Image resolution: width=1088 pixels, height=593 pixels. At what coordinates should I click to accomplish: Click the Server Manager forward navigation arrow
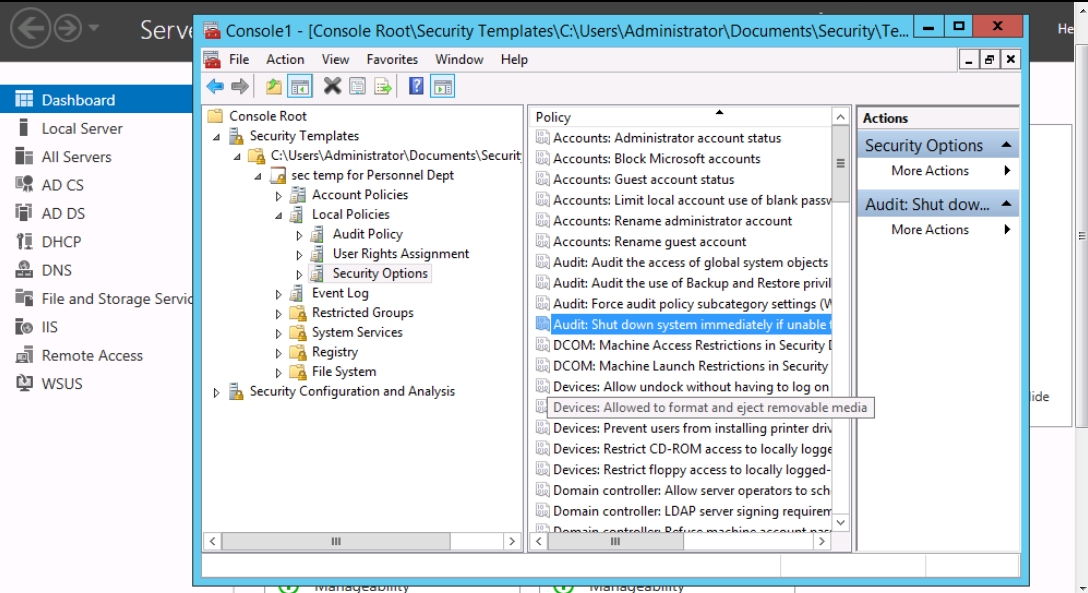68,28
